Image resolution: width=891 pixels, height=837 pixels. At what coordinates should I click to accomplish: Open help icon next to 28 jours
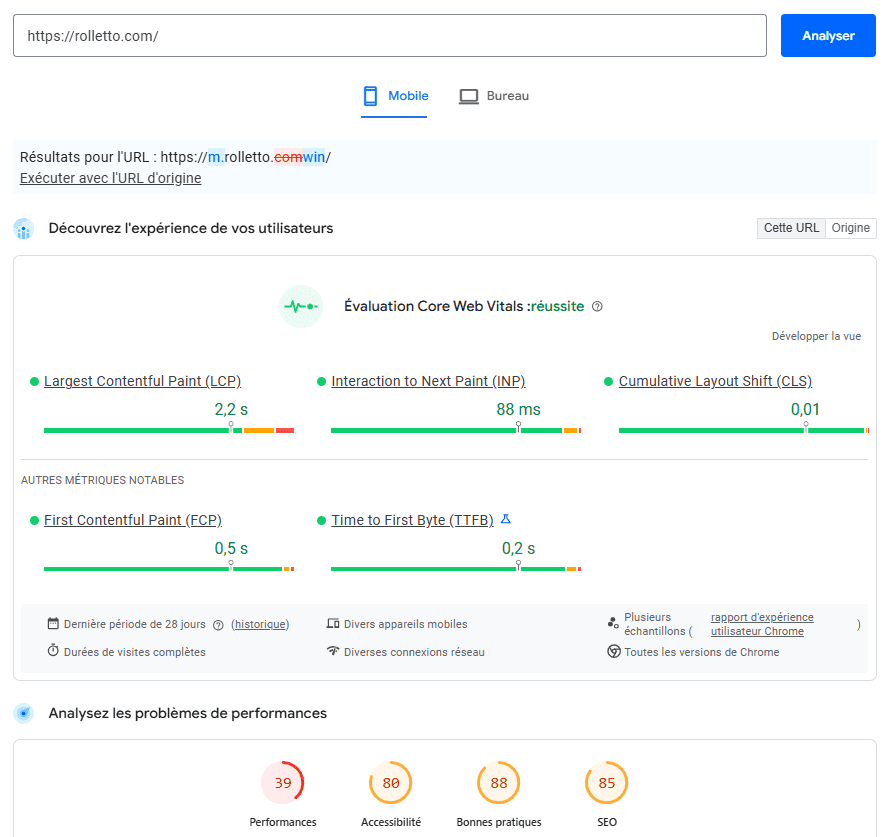[x=218, y=625]
